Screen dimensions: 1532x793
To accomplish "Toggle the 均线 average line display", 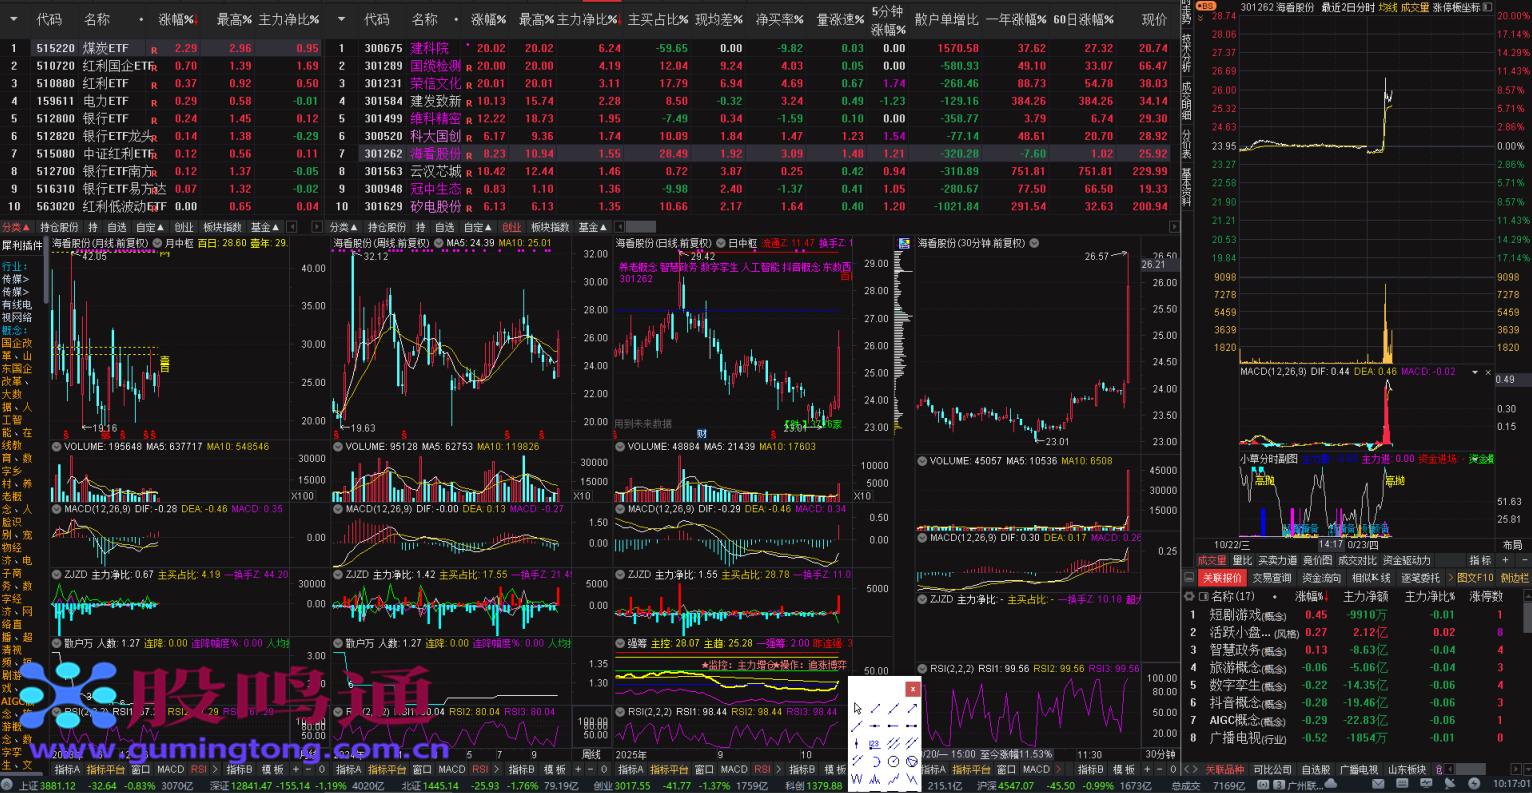I will [1387, 7].
